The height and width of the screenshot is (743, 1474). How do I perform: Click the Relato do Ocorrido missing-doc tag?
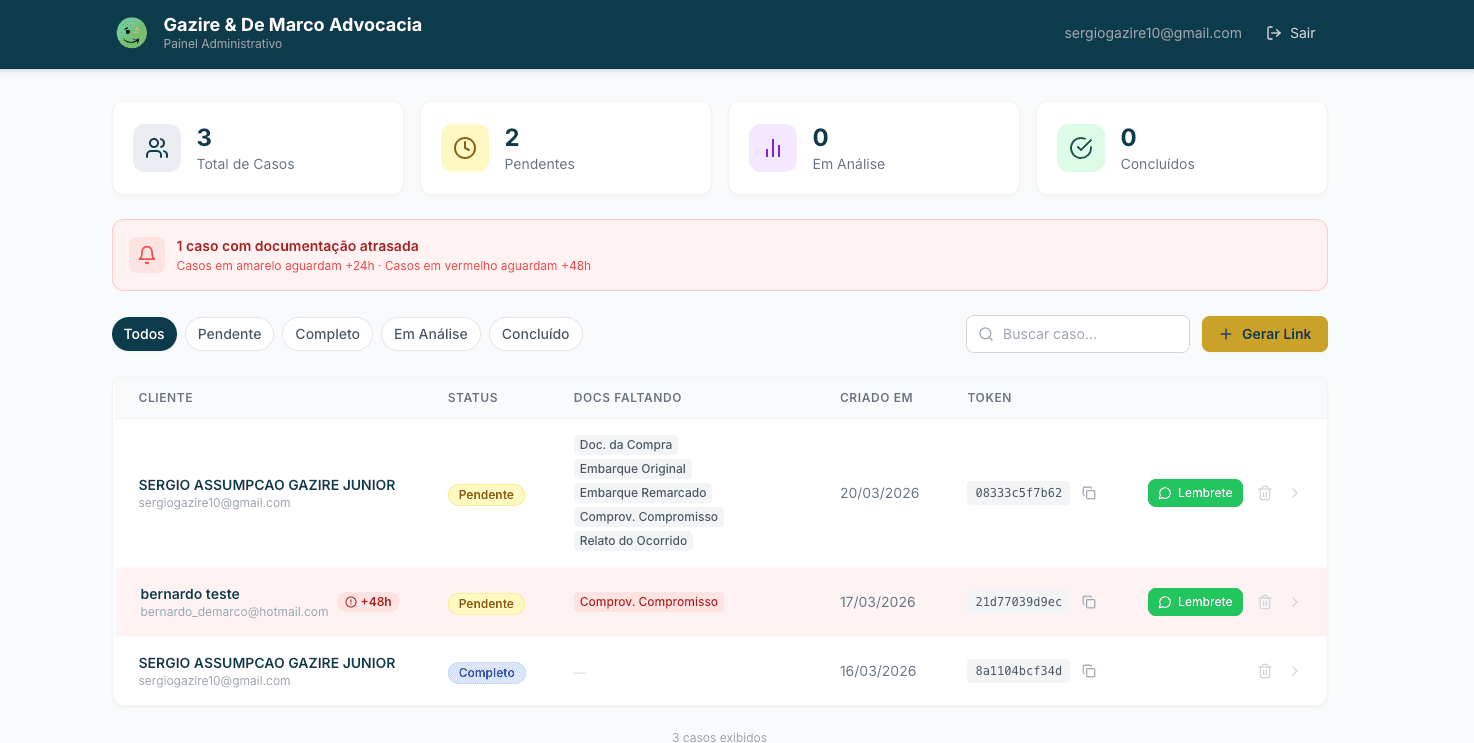[x=634, y=541]
